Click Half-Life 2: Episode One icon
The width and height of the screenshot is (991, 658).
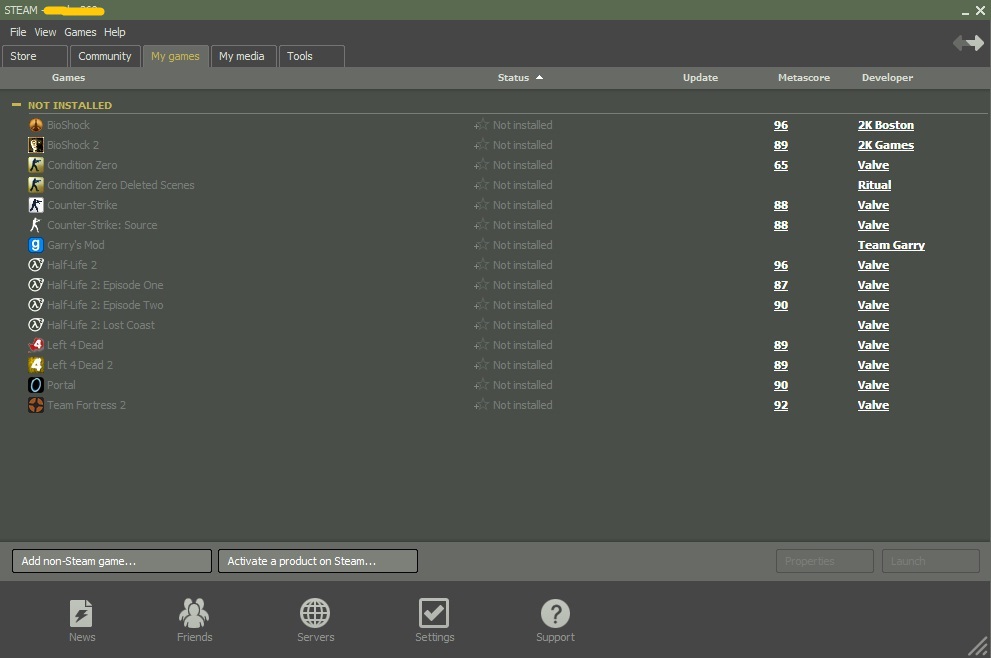point(36,285)
